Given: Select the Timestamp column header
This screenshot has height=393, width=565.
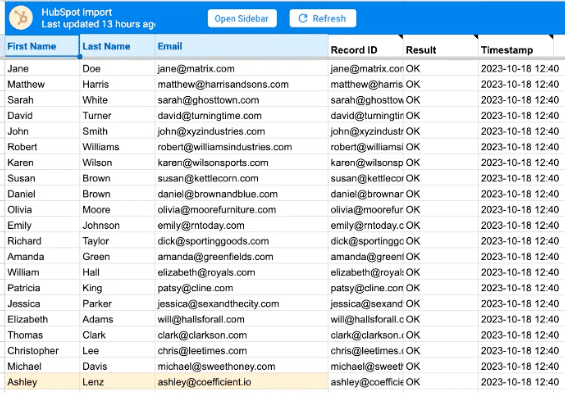Looking at the screenshot, I should pos(516,46).
